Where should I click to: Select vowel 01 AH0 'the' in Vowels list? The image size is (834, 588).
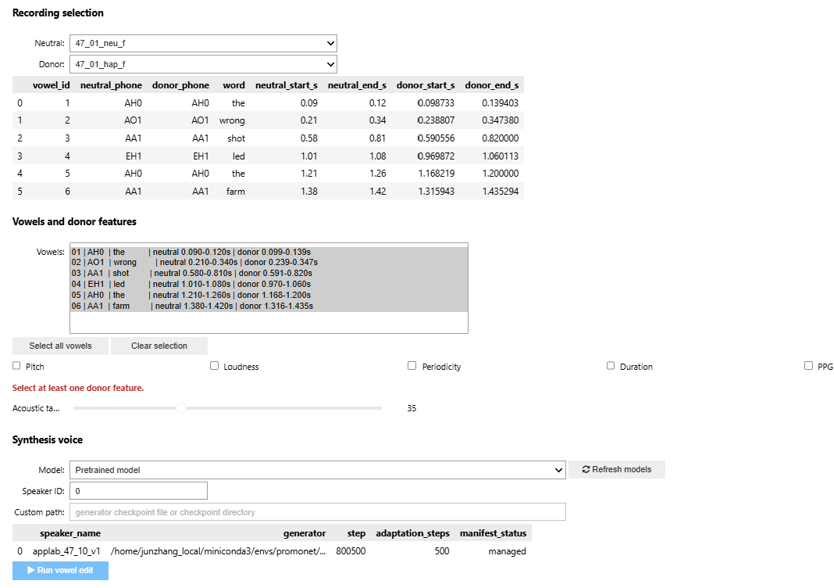click(269, 252)
